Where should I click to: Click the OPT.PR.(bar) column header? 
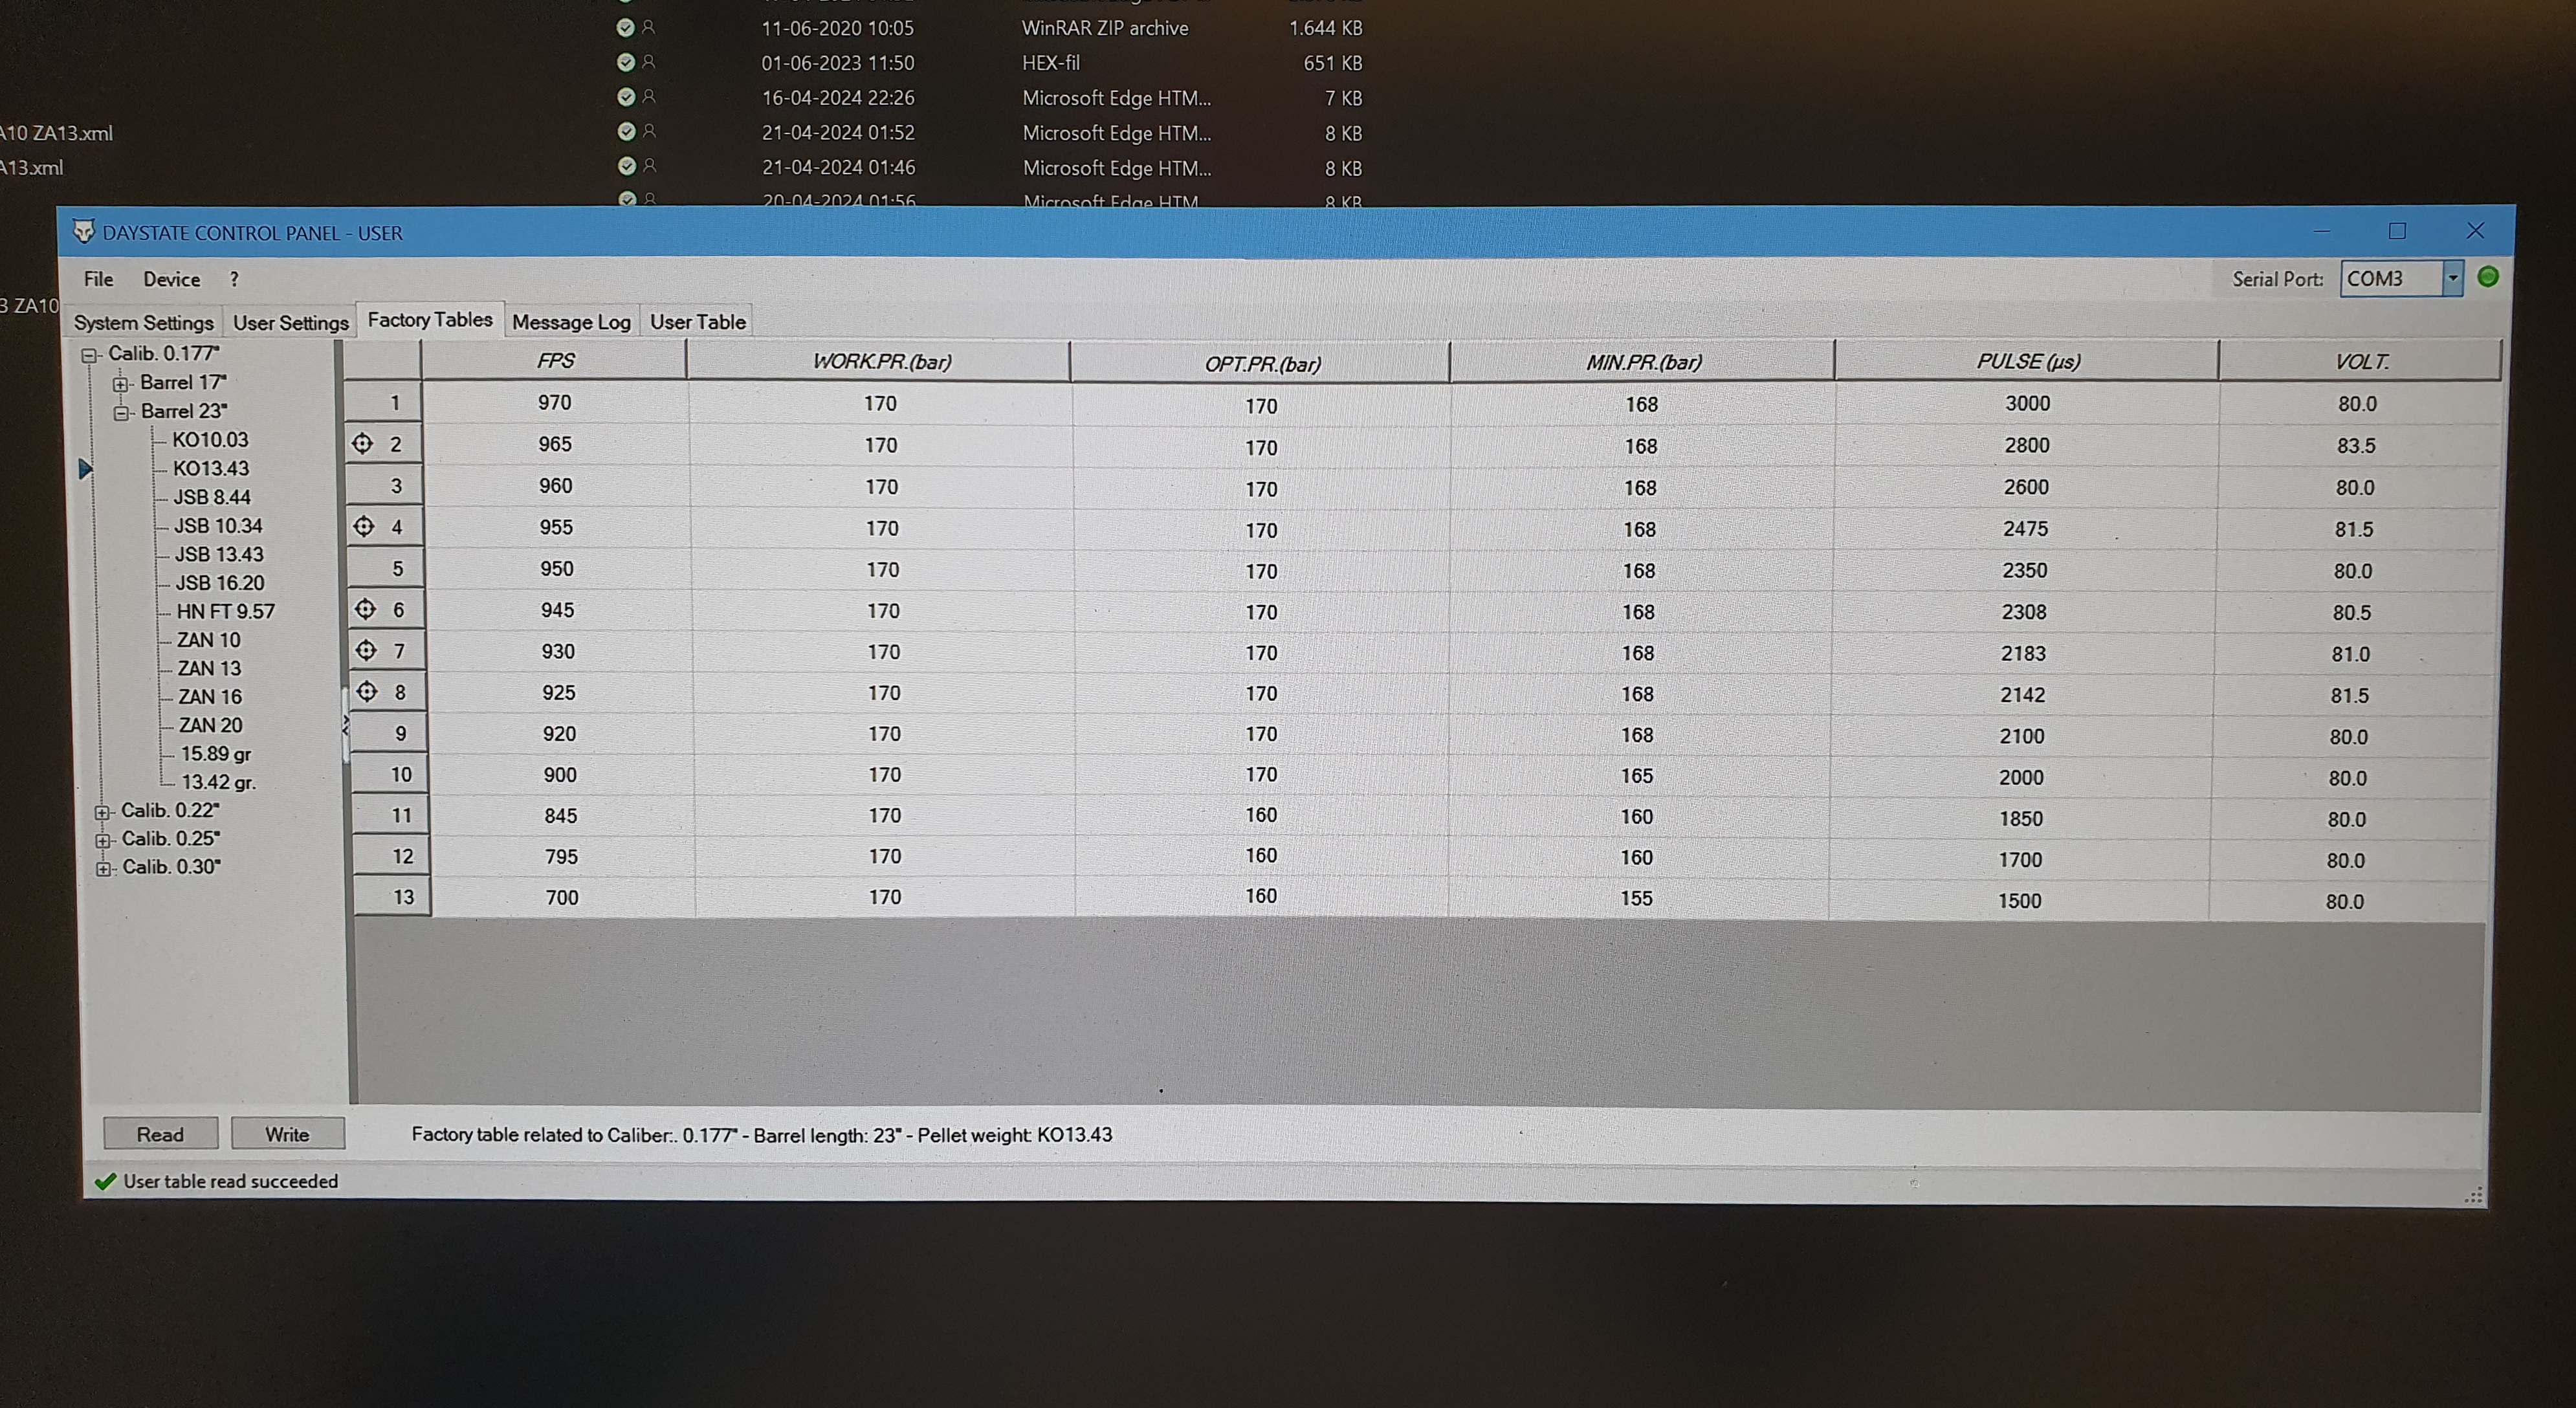coord(1261,363)
